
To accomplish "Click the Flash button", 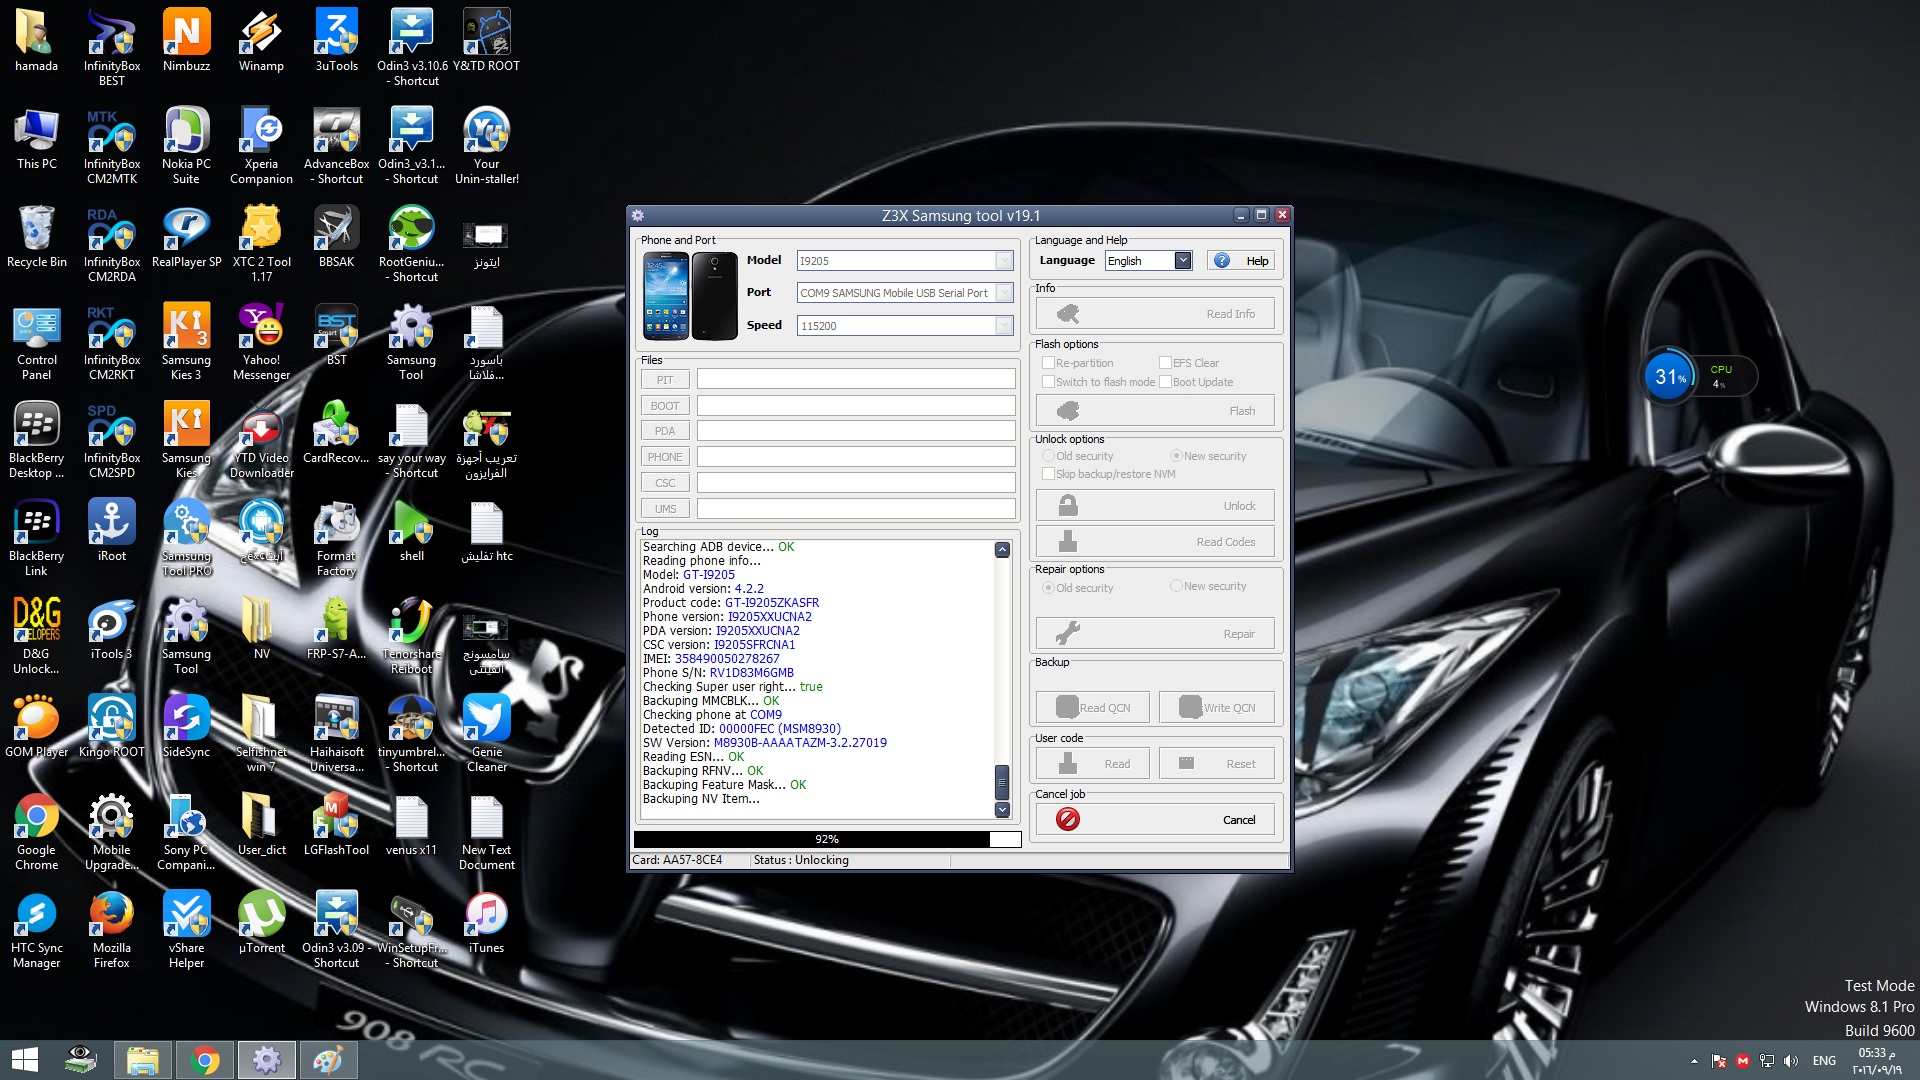I will 1155,411.
